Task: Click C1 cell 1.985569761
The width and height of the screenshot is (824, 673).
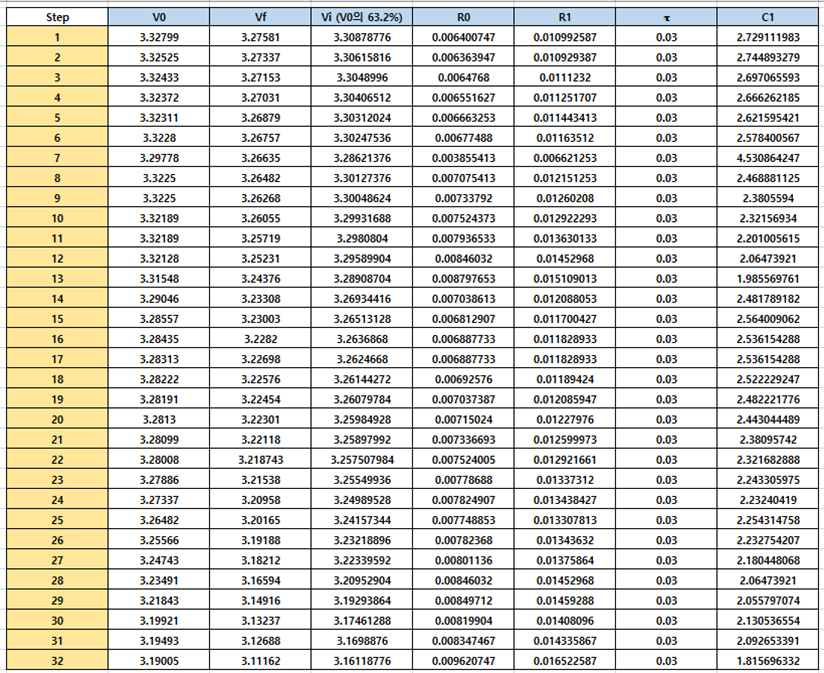Action: (x=768, y=279)
